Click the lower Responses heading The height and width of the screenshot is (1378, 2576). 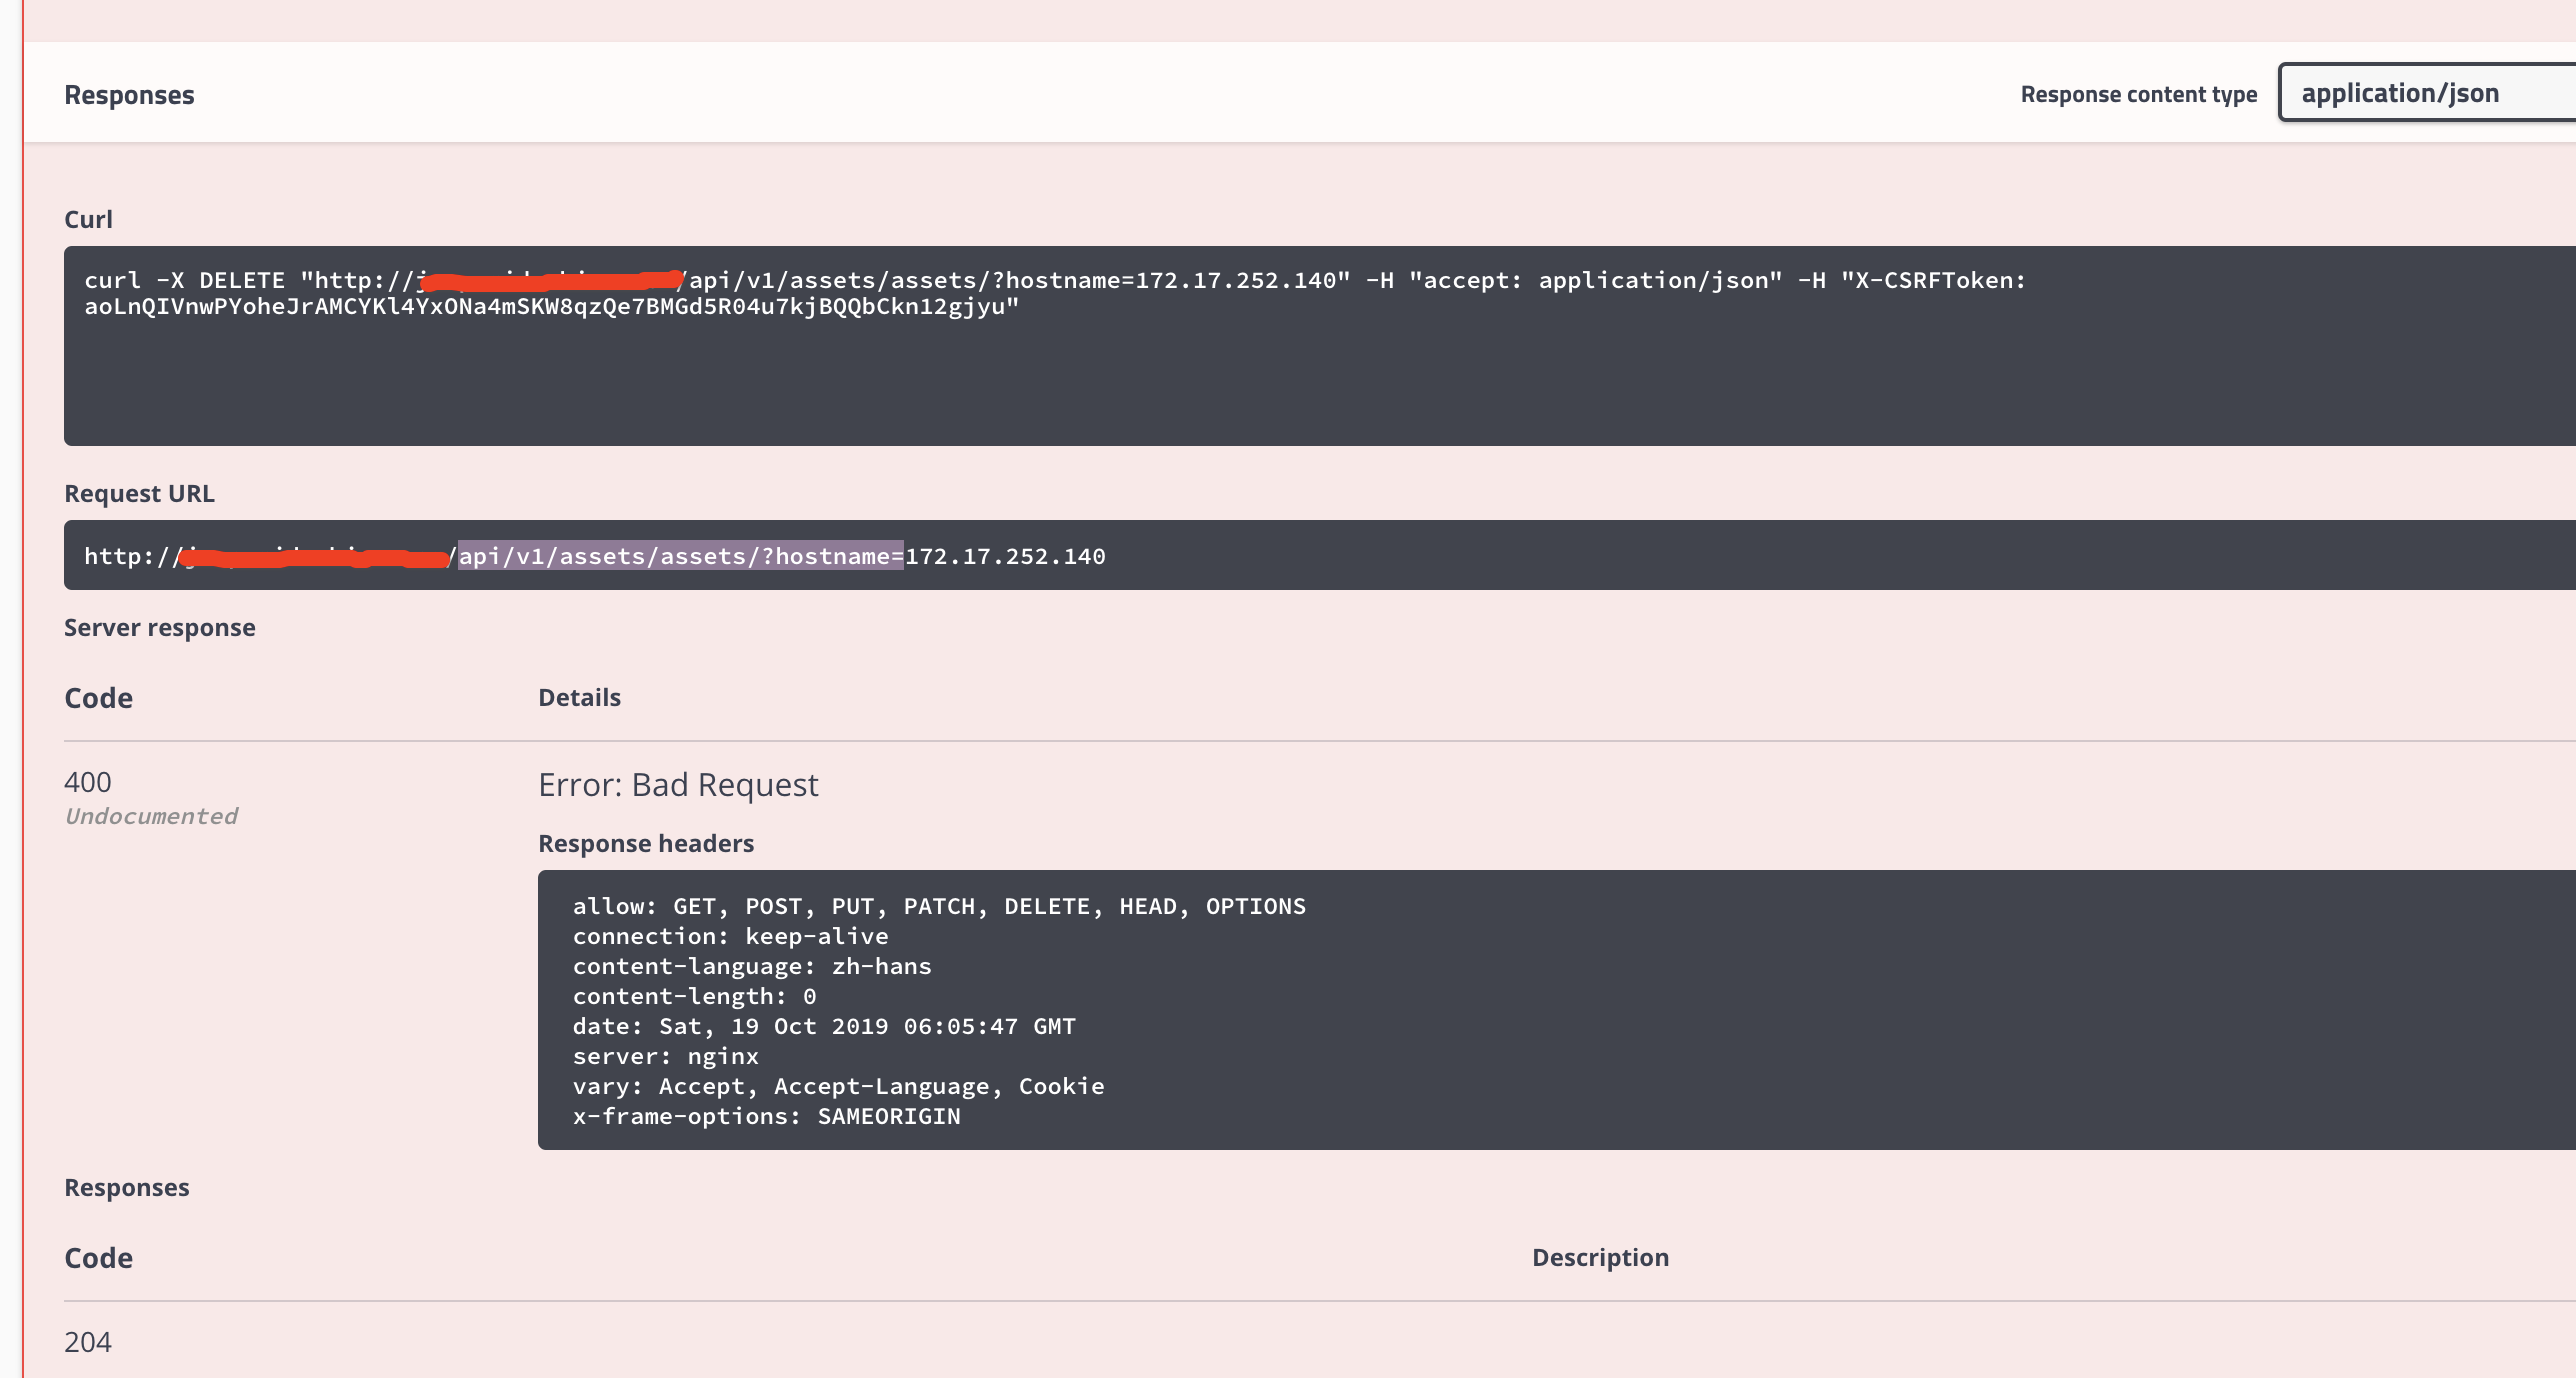point(127,1187)
